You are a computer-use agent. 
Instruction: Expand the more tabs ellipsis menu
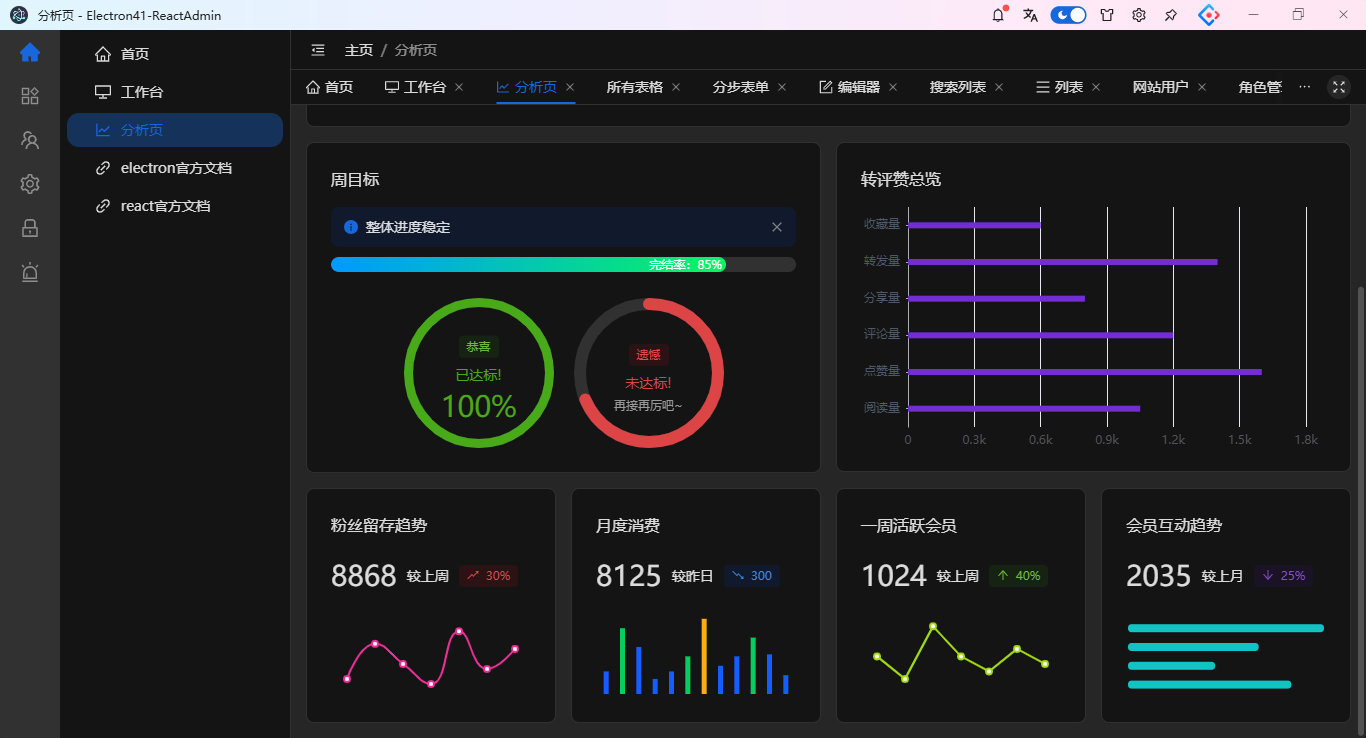click(1304, 87)
